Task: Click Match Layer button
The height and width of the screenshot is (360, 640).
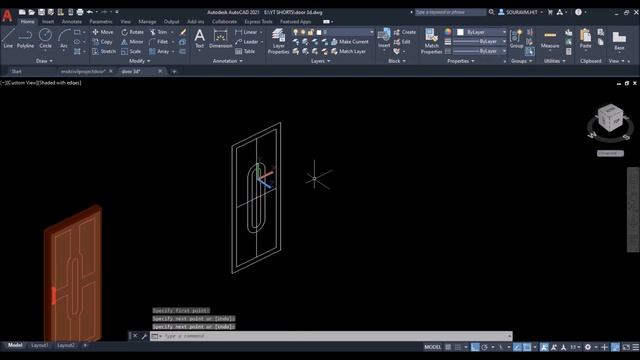Action: [348, 51]
